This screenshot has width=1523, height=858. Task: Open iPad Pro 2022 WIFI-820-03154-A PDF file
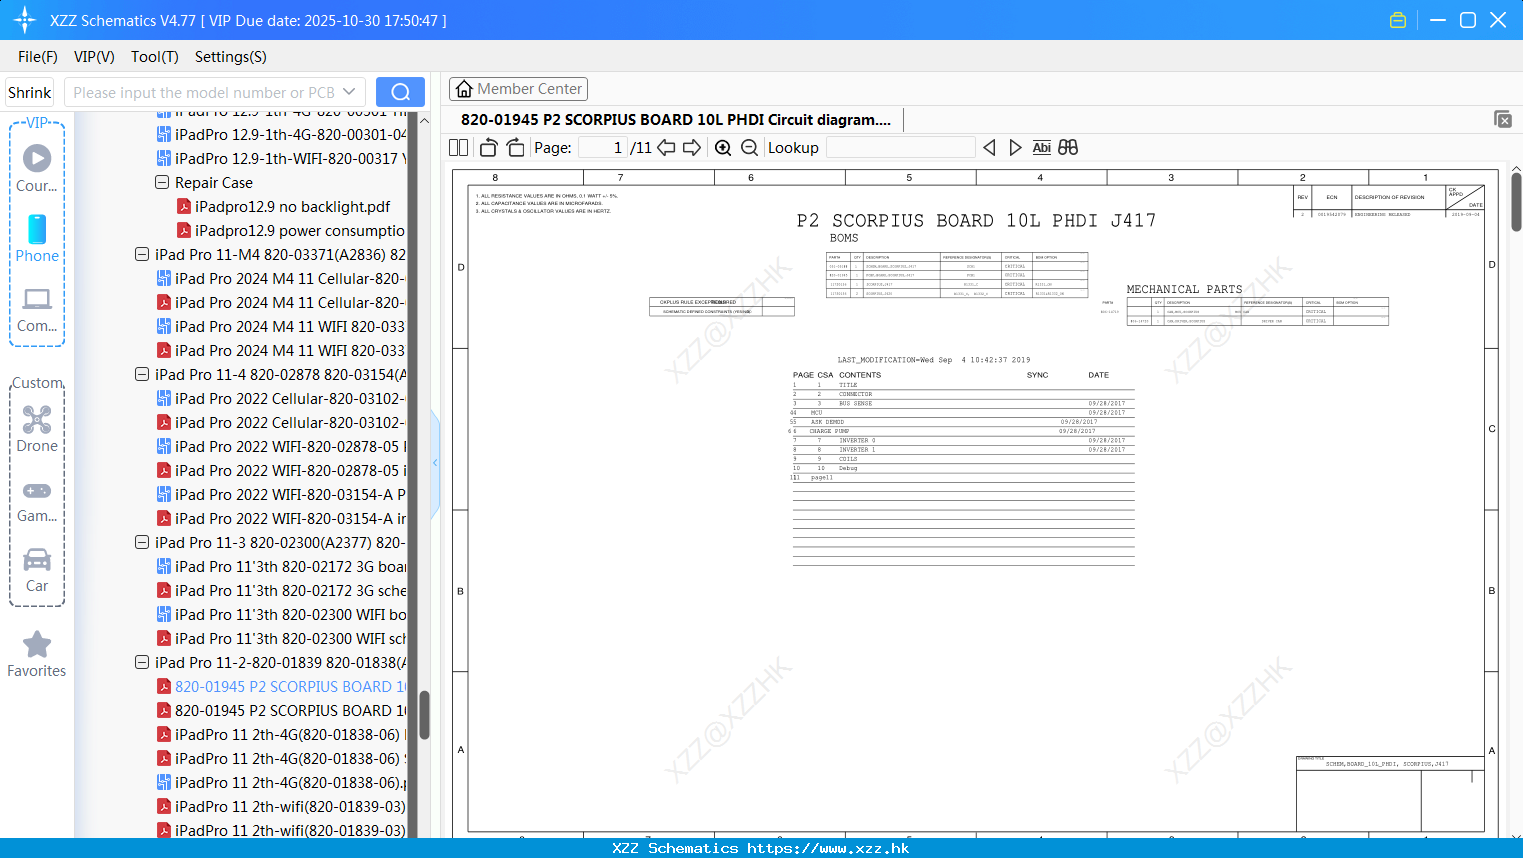pyautogui.click(x=281, y=518)
